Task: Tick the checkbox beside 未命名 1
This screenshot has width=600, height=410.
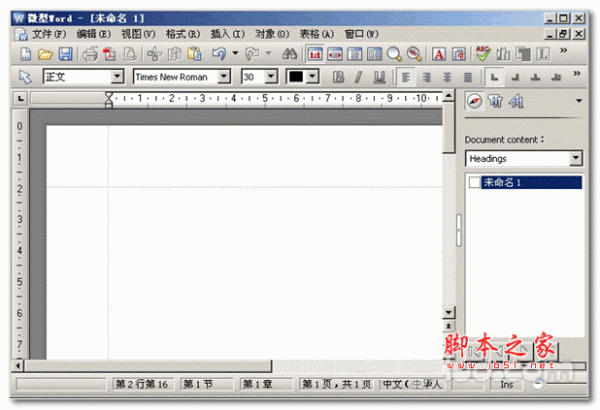Action: (x=474, y=183)
